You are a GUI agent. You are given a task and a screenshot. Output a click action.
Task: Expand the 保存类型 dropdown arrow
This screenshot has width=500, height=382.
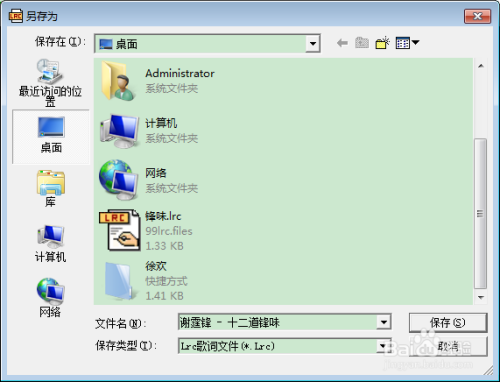pos(384,346)
